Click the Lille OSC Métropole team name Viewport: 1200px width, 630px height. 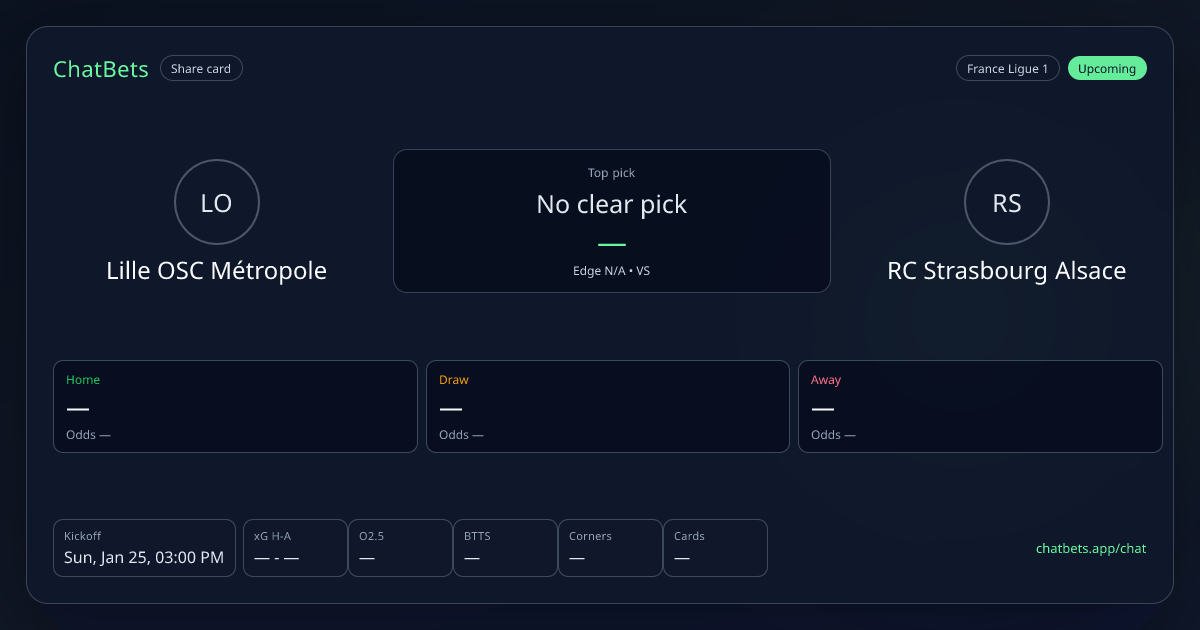216,271
